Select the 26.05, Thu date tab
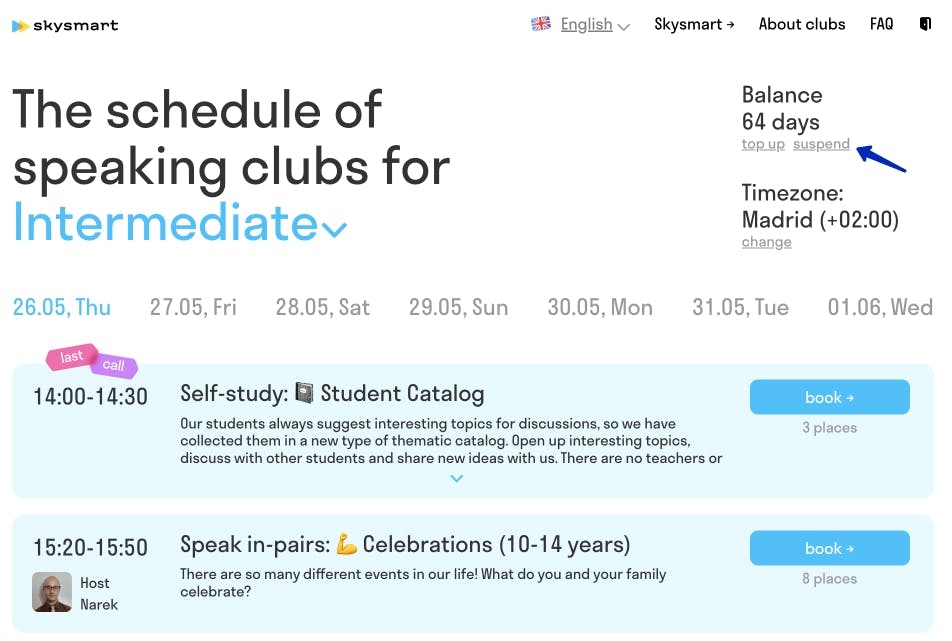Viewport: 952px width, 641px height. (x=62, y=307)
